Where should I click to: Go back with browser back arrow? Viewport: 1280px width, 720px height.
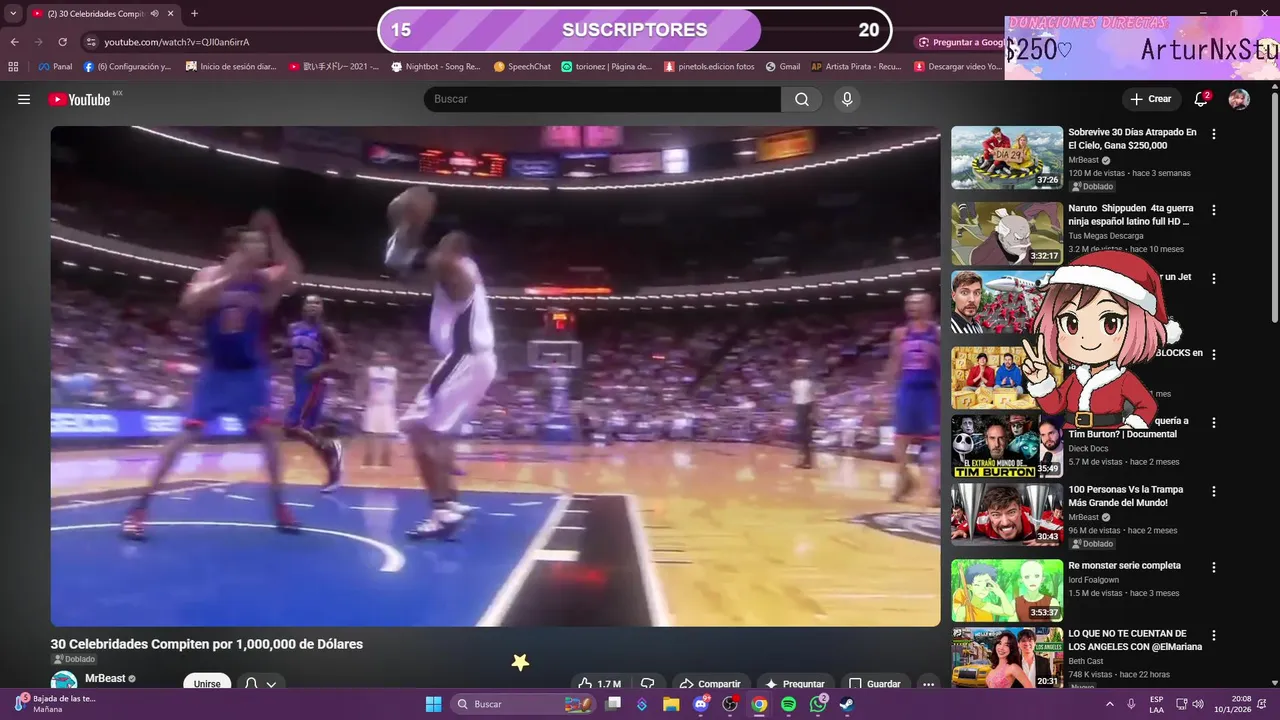14,42
